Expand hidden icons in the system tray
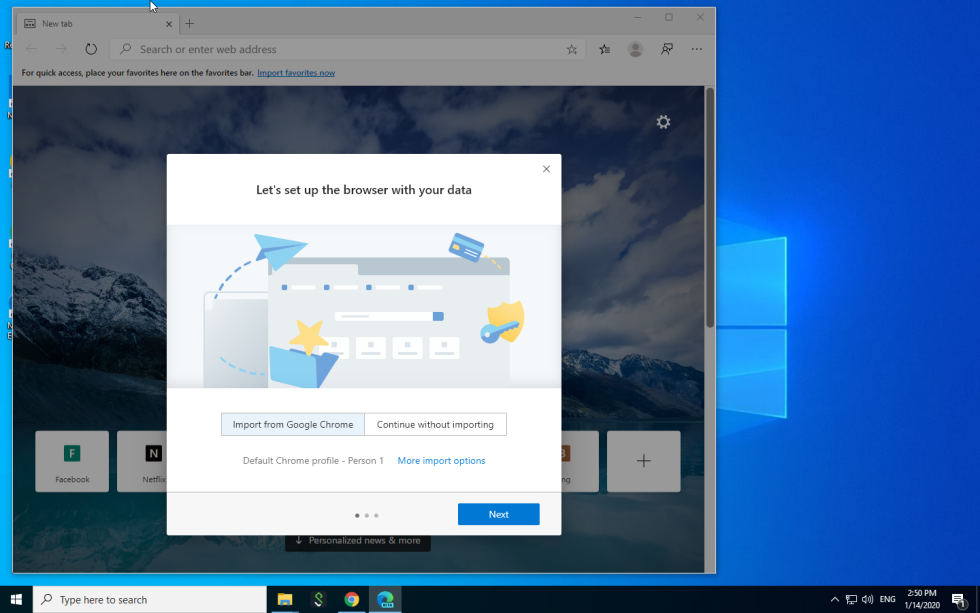The image size is (980, 613). point(834,599)
